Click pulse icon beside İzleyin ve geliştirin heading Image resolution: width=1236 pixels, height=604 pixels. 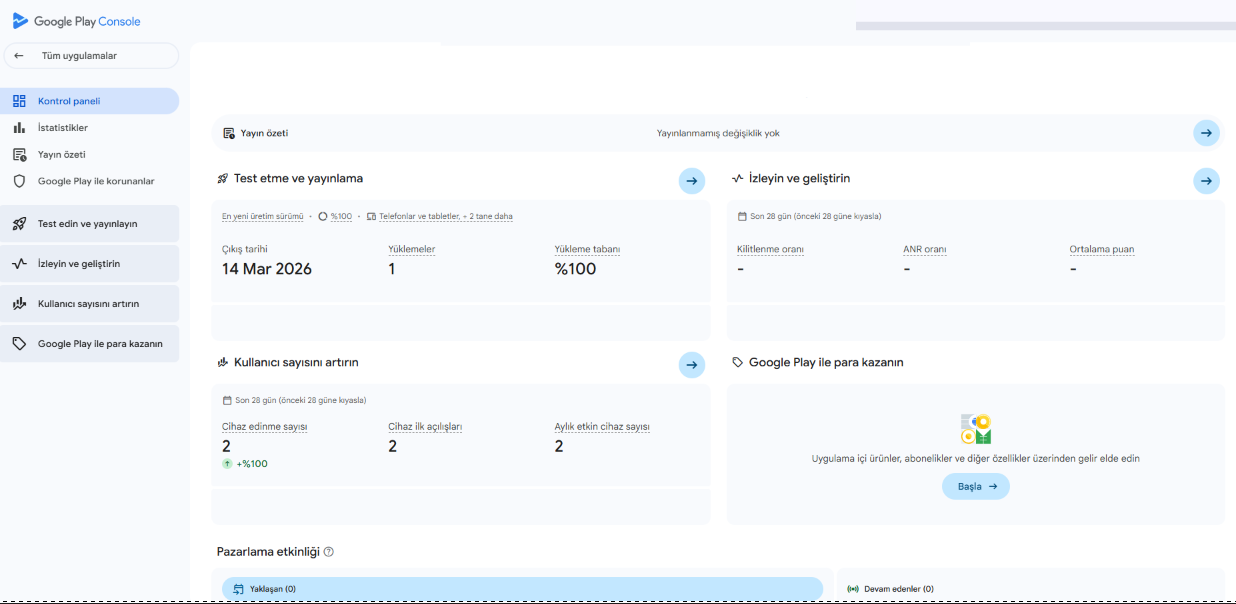click(x=738, y=179)
